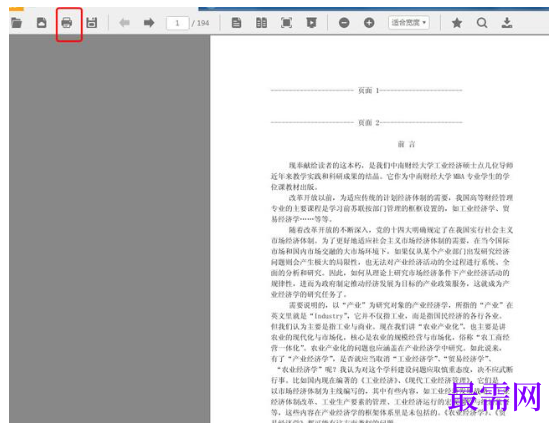This screenshot has width=560, height=428.
Task: Download the file using the download icon
Action: (507, 23)
